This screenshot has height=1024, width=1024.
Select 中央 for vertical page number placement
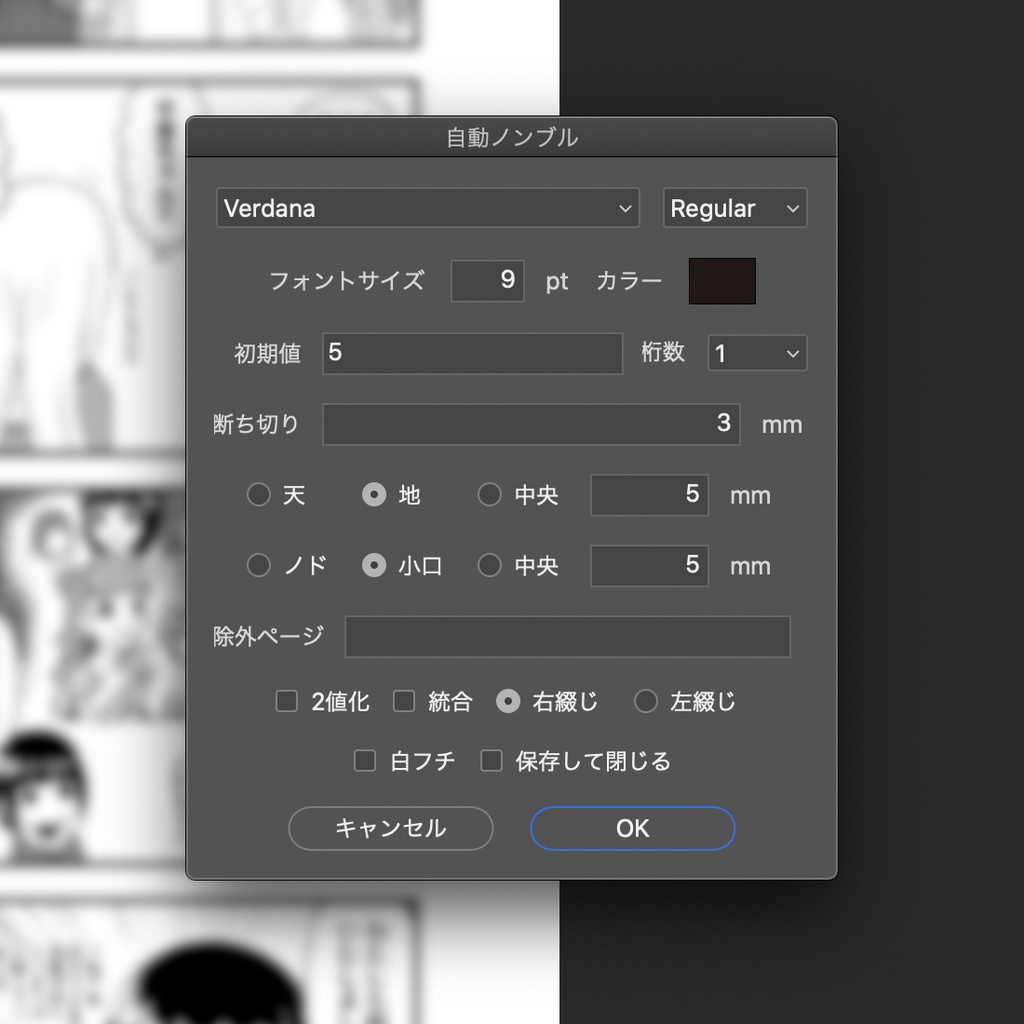tap(490, 494)
